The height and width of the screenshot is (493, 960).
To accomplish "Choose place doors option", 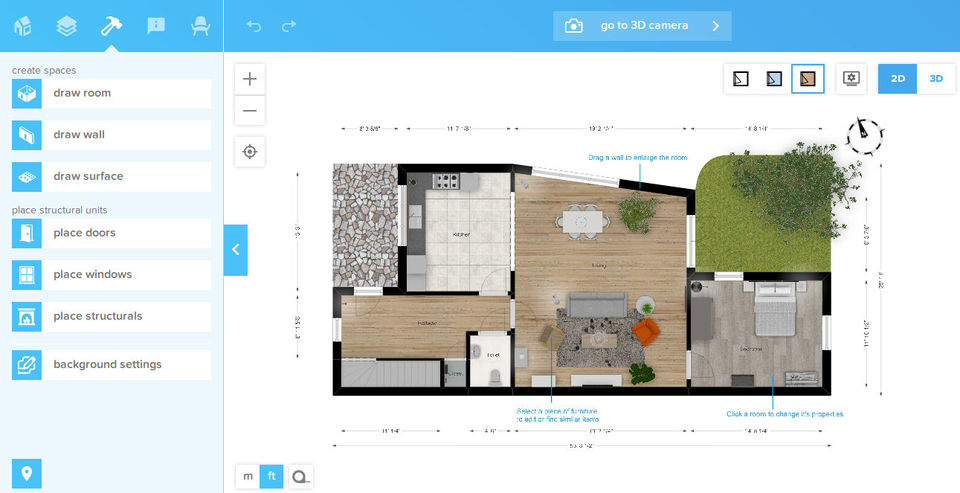I will pos(111,233).
